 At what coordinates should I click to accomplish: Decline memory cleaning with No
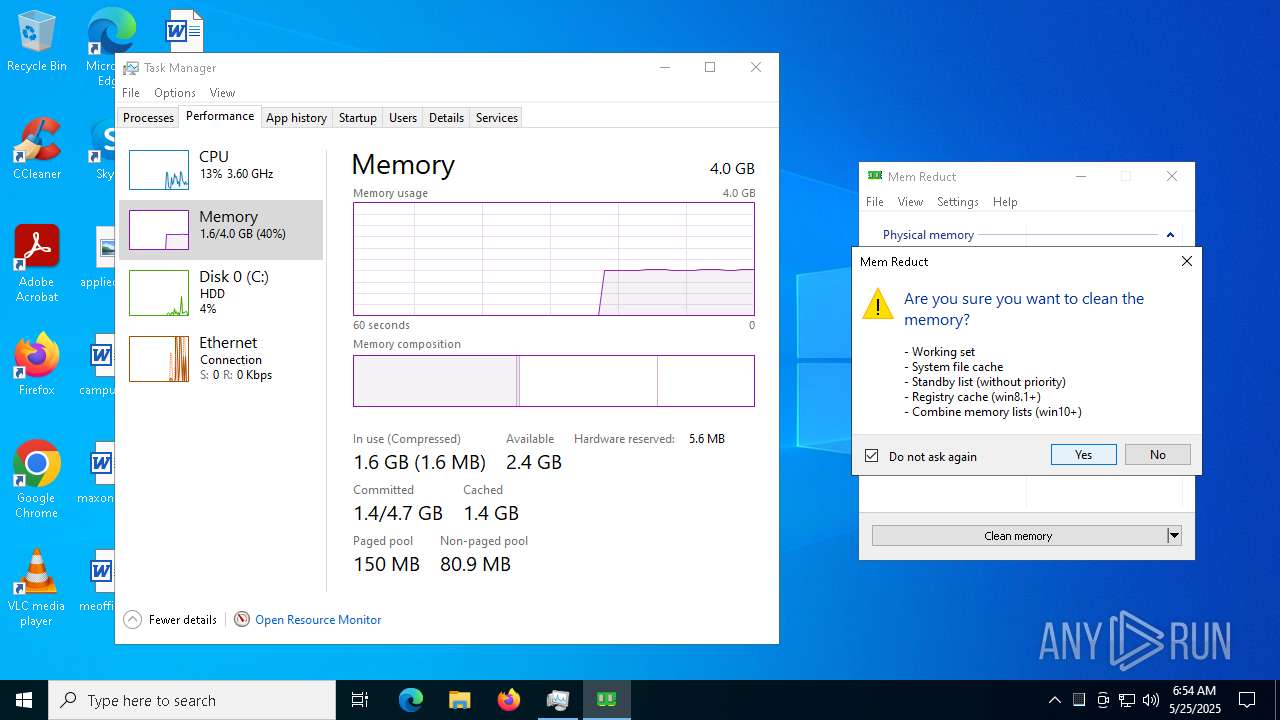[1158, 455]
